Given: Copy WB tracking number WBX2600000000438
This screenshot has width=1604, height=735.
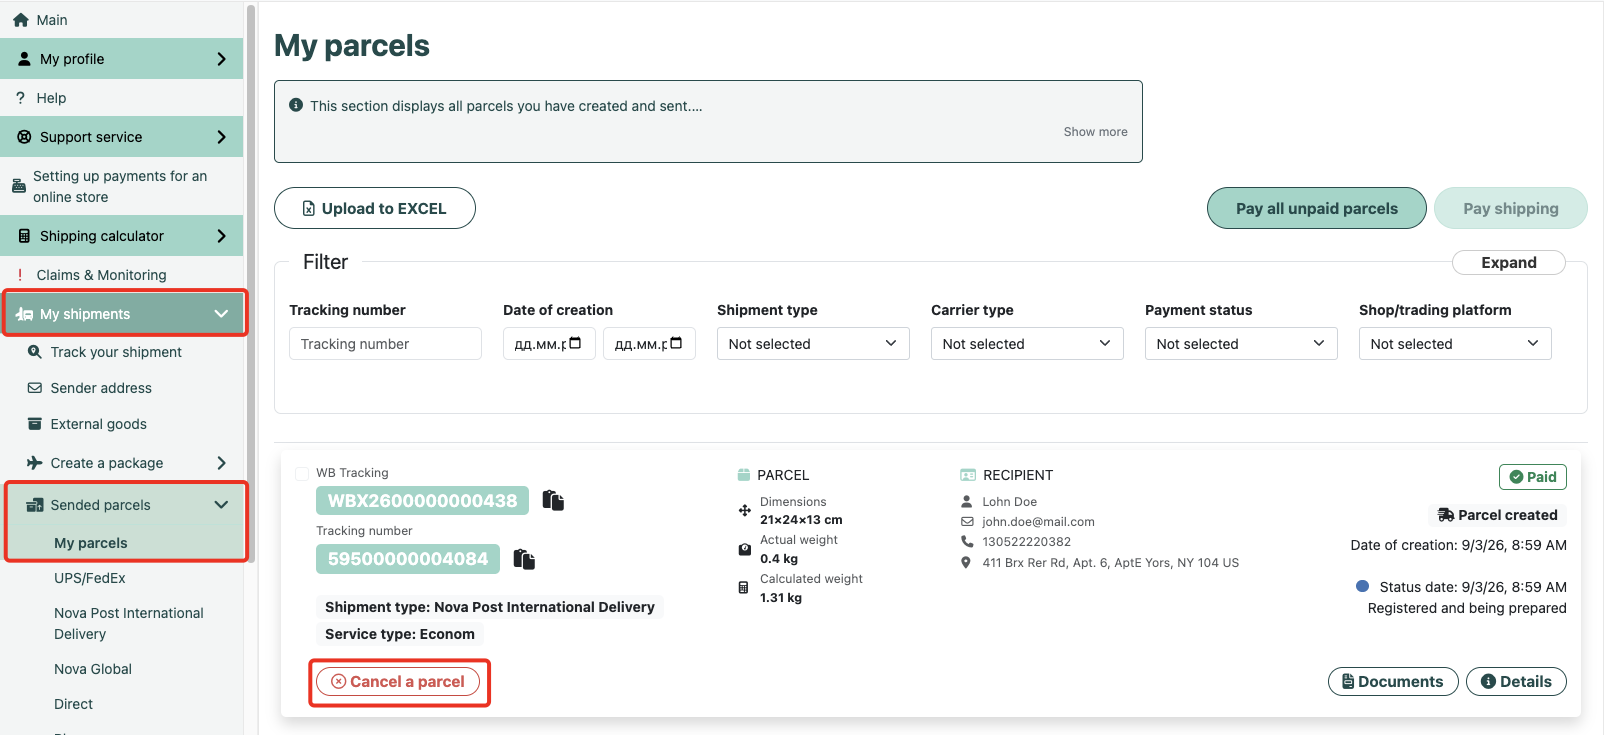Looking at the screenshot, I should [x=553, y=500].
